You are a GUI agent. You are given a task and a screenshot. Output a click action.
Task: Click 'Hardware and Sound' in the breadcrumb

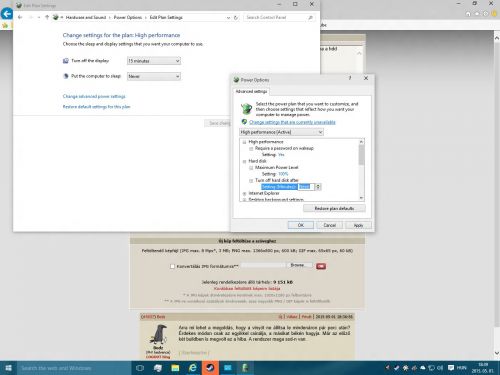[x=86, y=17]
